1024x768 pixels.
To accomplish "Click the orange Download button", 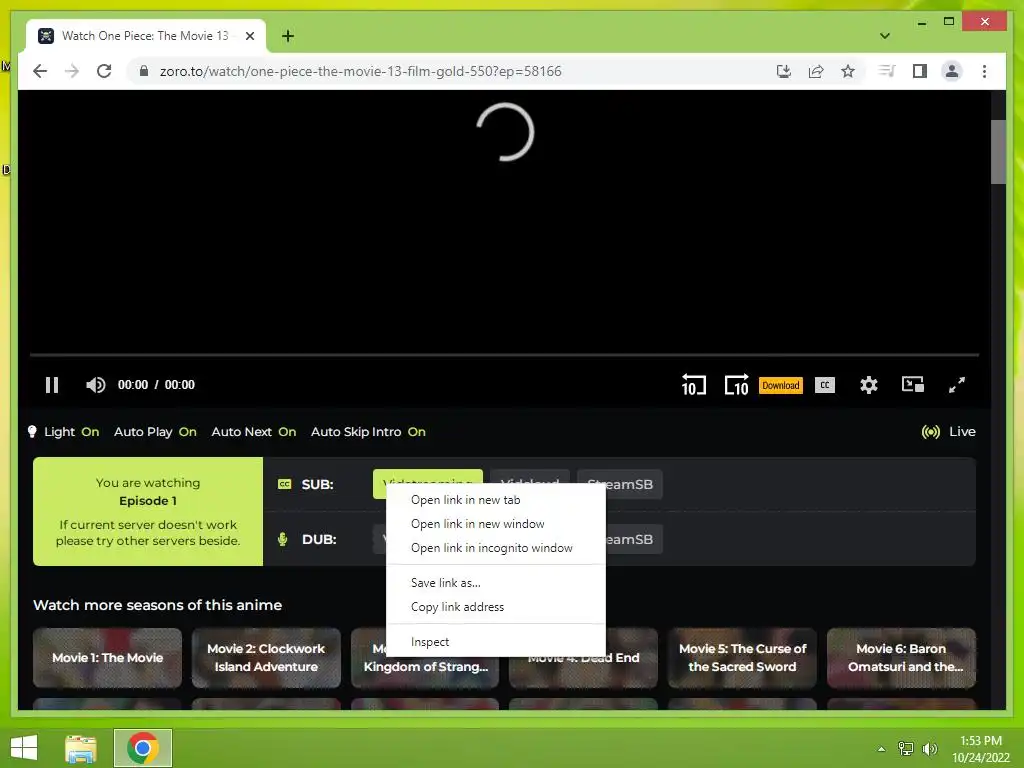I will click(780, 385).
